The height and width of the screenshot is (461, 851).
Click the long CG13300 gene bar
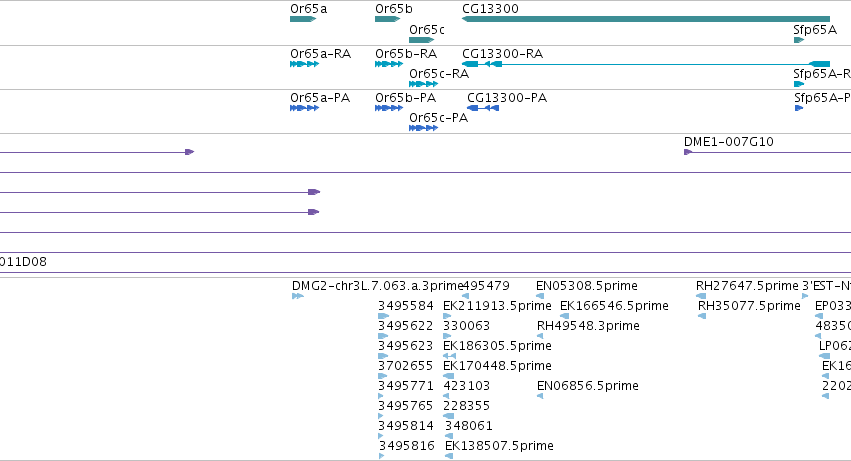(x=646, y=19)
